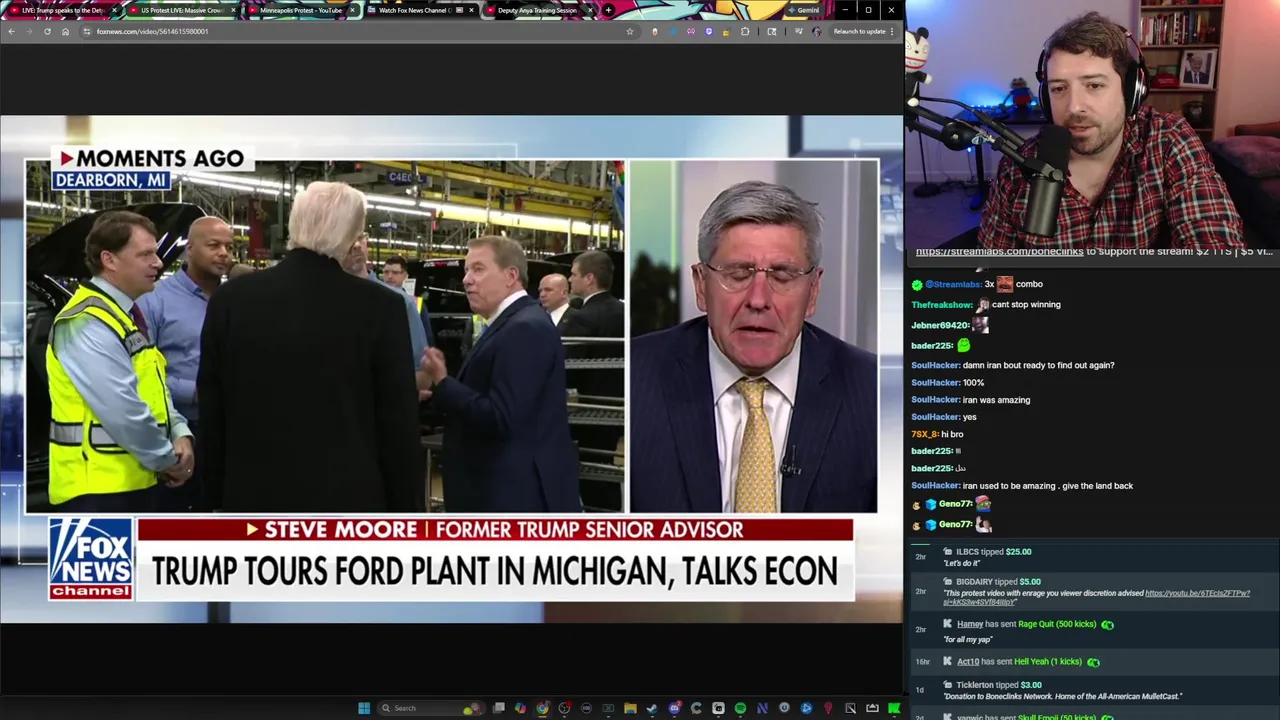Open the red map pin taskbar icon
1280x720 pixels.
point(828,708)
